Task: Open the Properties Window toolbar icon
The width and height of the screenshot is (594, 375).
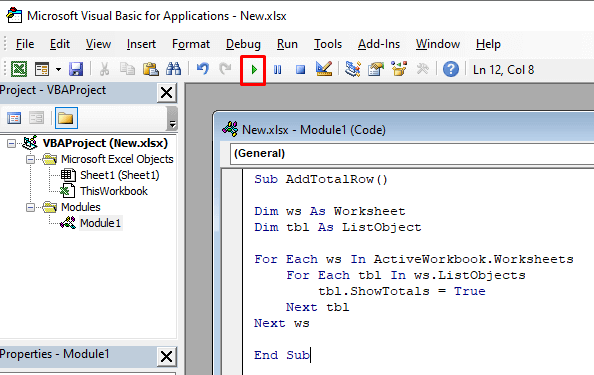Action: (x=376, y=69)
